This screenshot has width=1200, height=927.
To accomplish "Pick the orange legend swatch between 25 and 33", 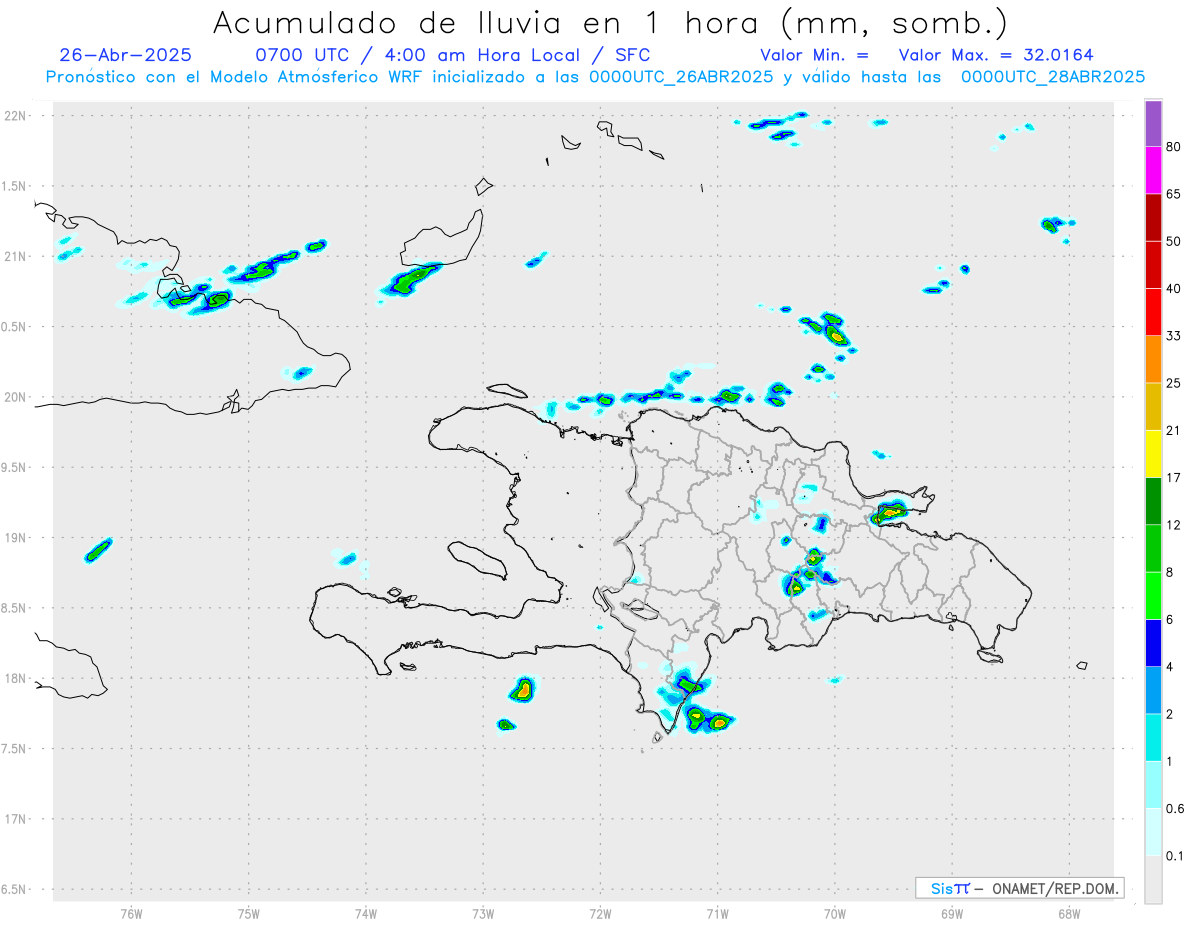I will tap(1153, 359).
